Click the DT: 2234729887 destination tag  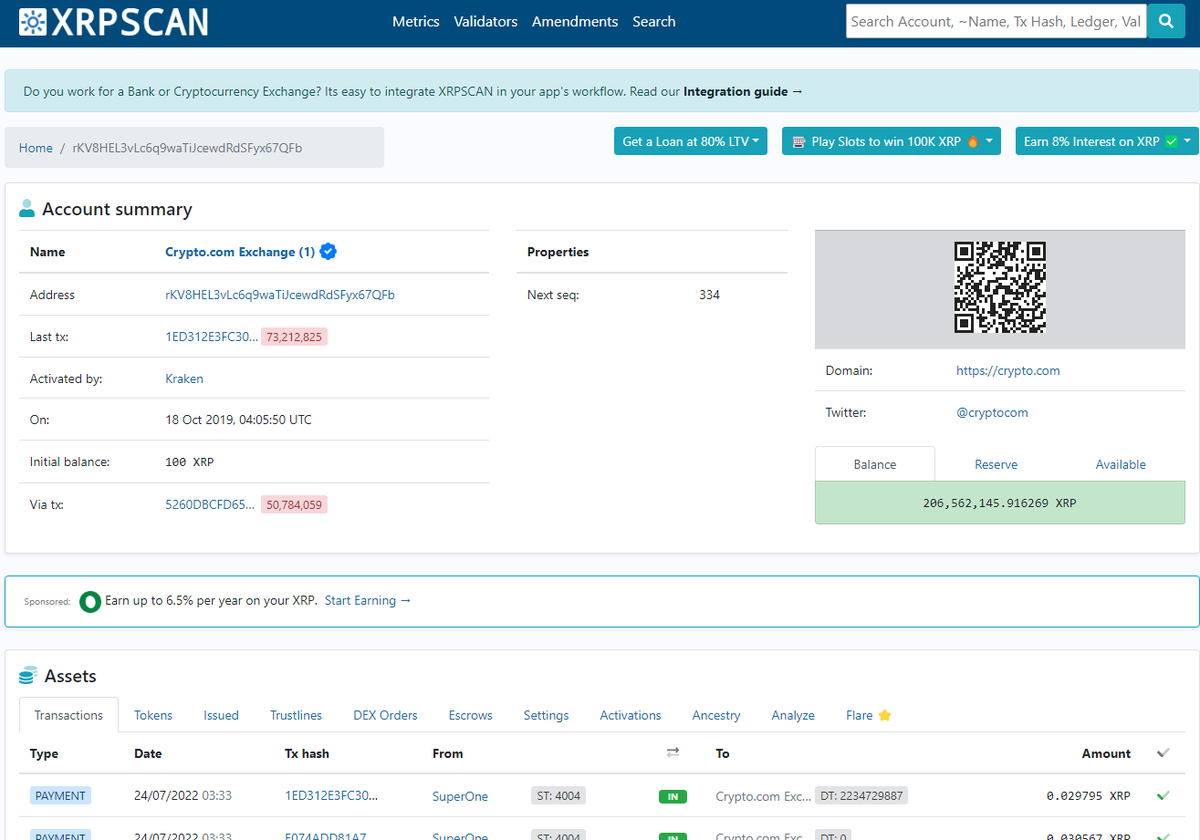click(x=861, y=796)
